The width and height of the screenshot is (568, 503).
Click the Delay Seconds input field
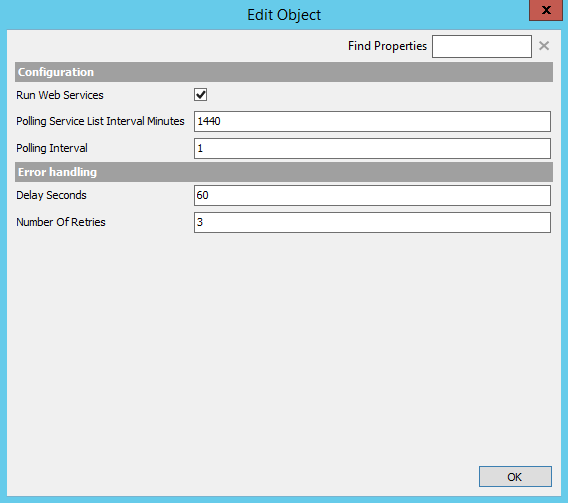[372, 196]
